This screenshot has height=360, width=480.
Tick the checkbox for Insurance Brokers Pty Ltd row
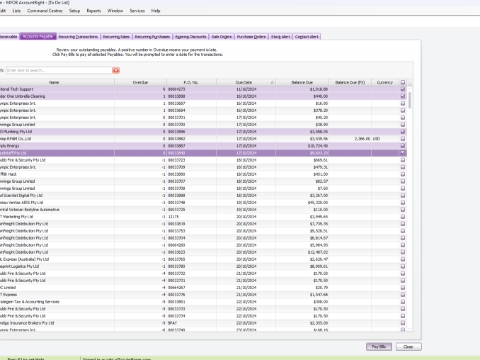click(403, 323)
